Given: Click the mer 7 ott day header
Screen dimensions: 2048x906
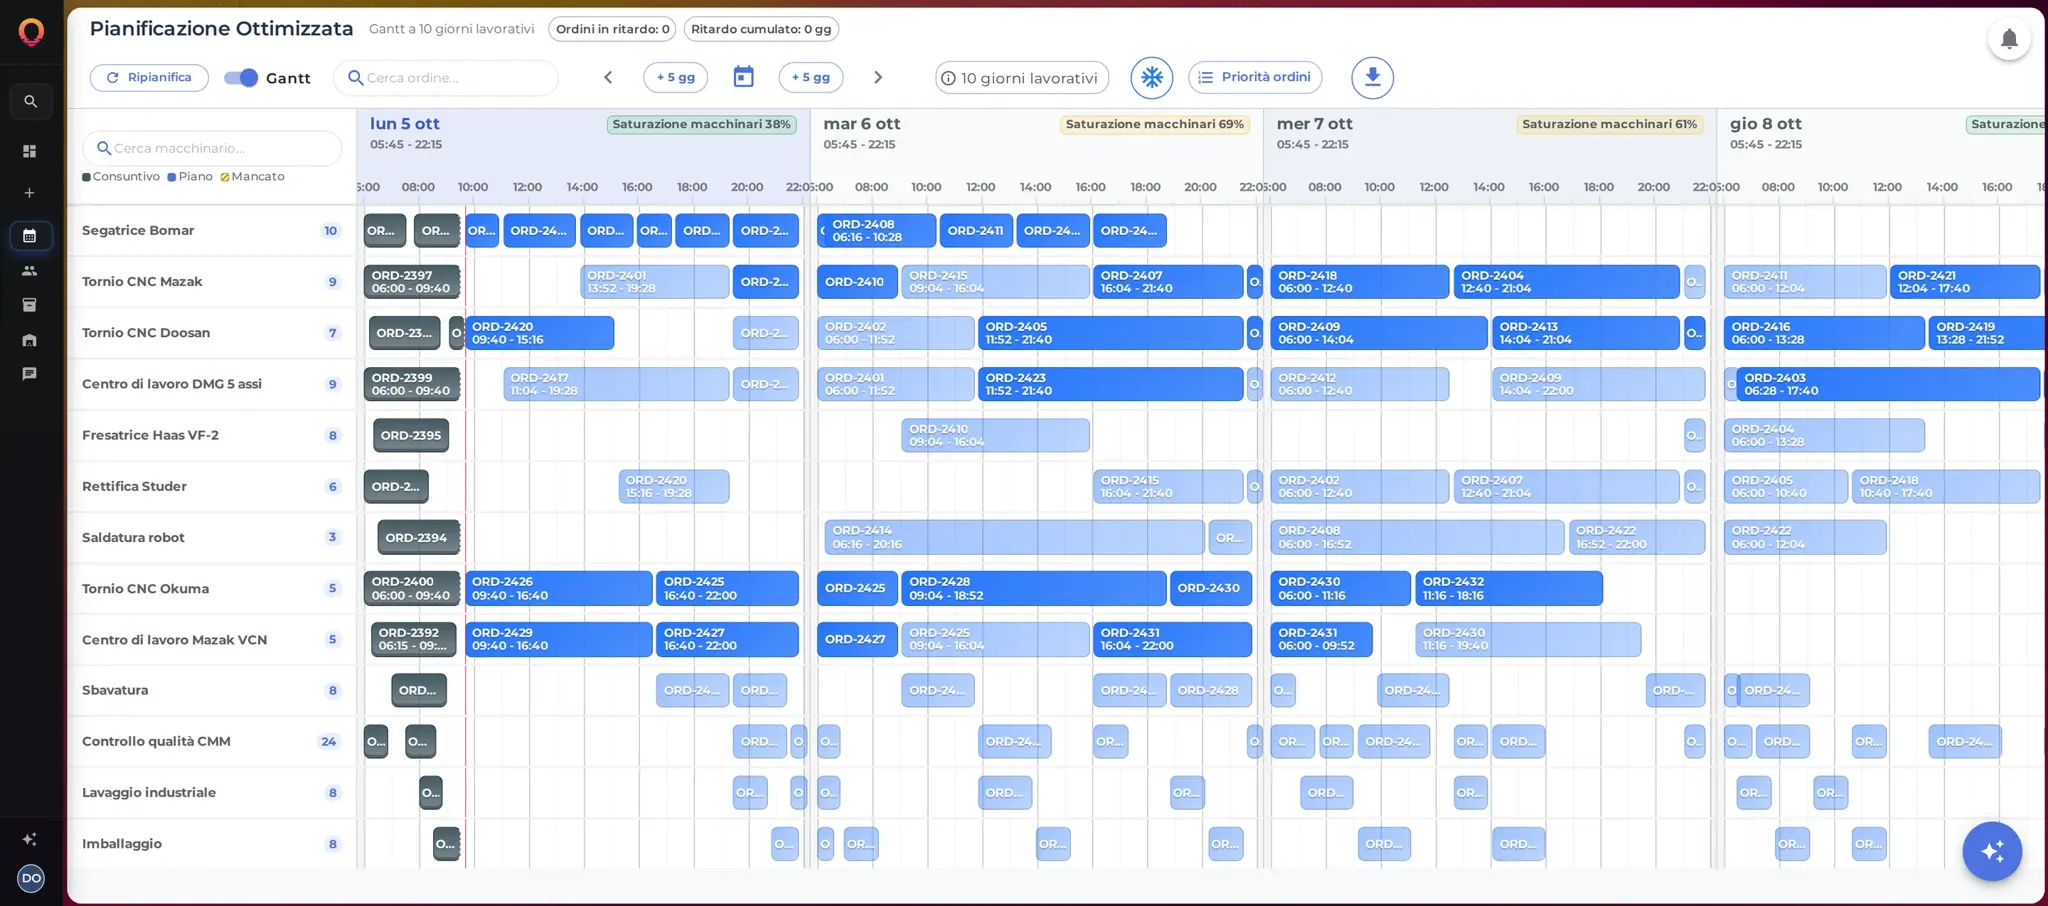Looking at the screenshot, I should [x=1314, y=124].
